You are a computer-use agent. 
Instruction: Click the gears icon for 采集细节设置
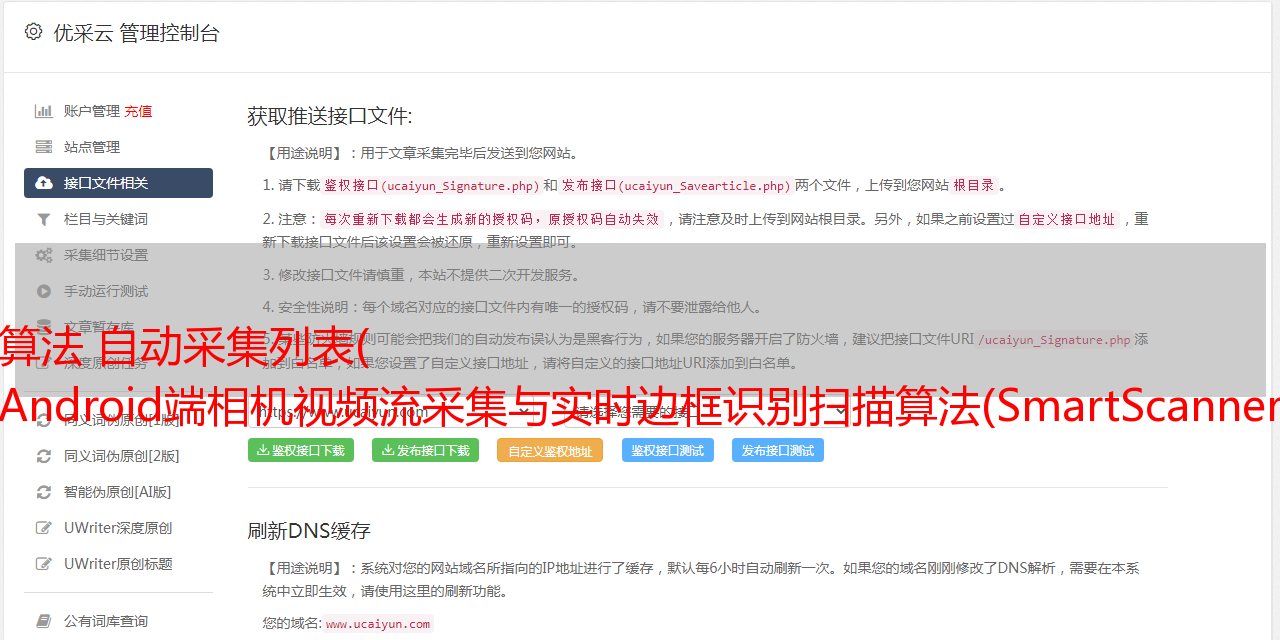(x=44, y=255)
